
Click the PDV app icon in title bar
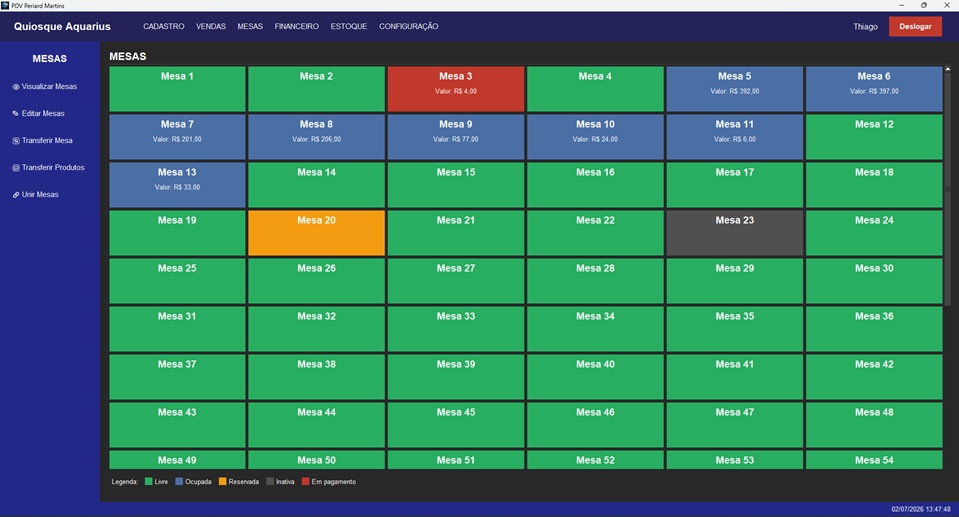click(x=5, y=5)
